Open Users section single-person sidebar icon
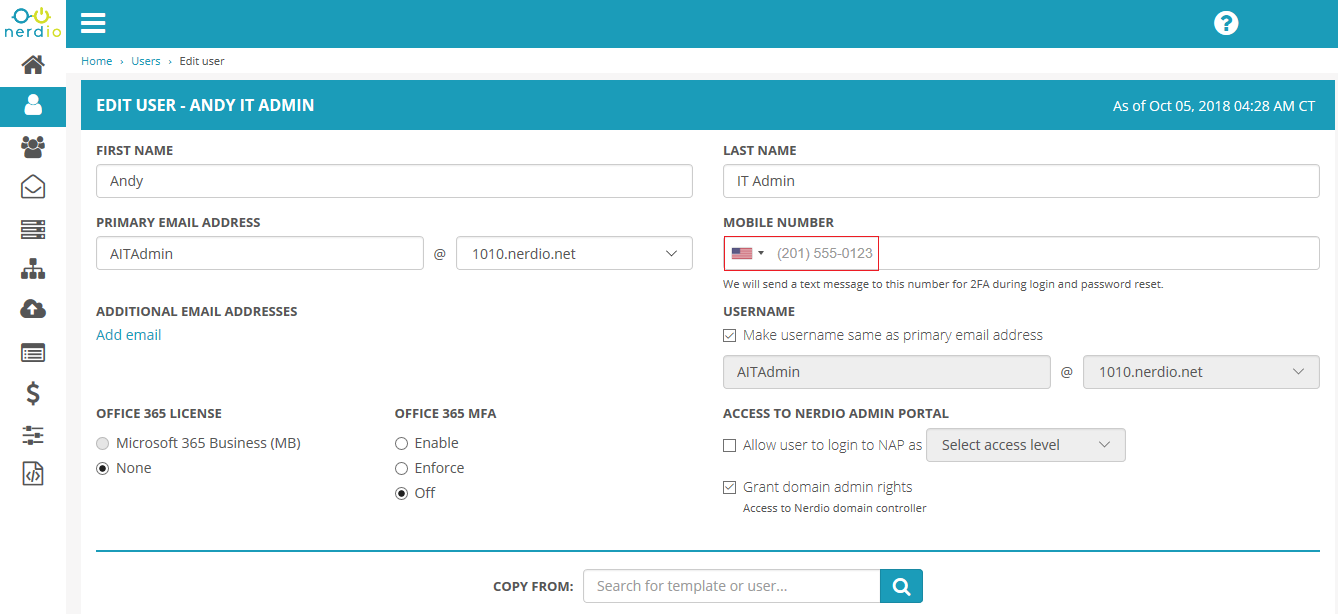Viewport: 1338px width, 614px height. coord(33,106)
